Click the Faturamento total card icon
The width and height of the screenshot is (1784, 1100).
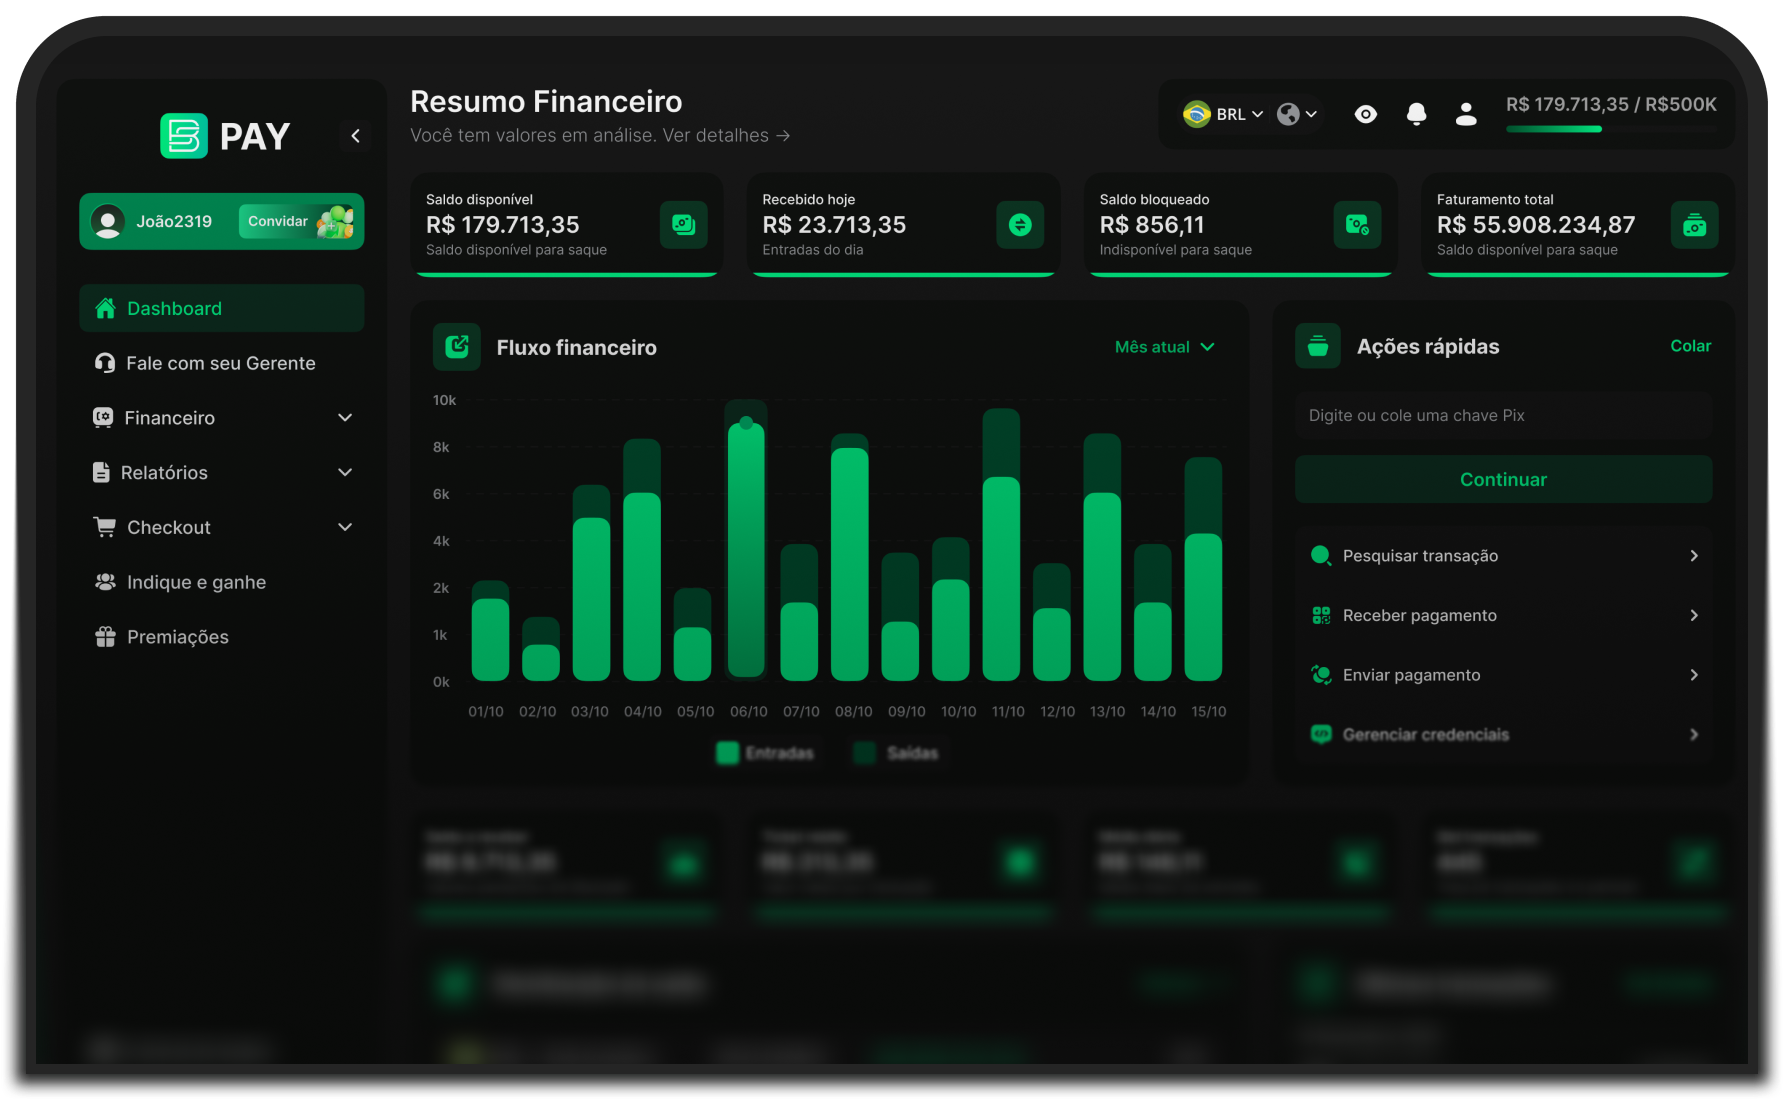[1694, 225]
